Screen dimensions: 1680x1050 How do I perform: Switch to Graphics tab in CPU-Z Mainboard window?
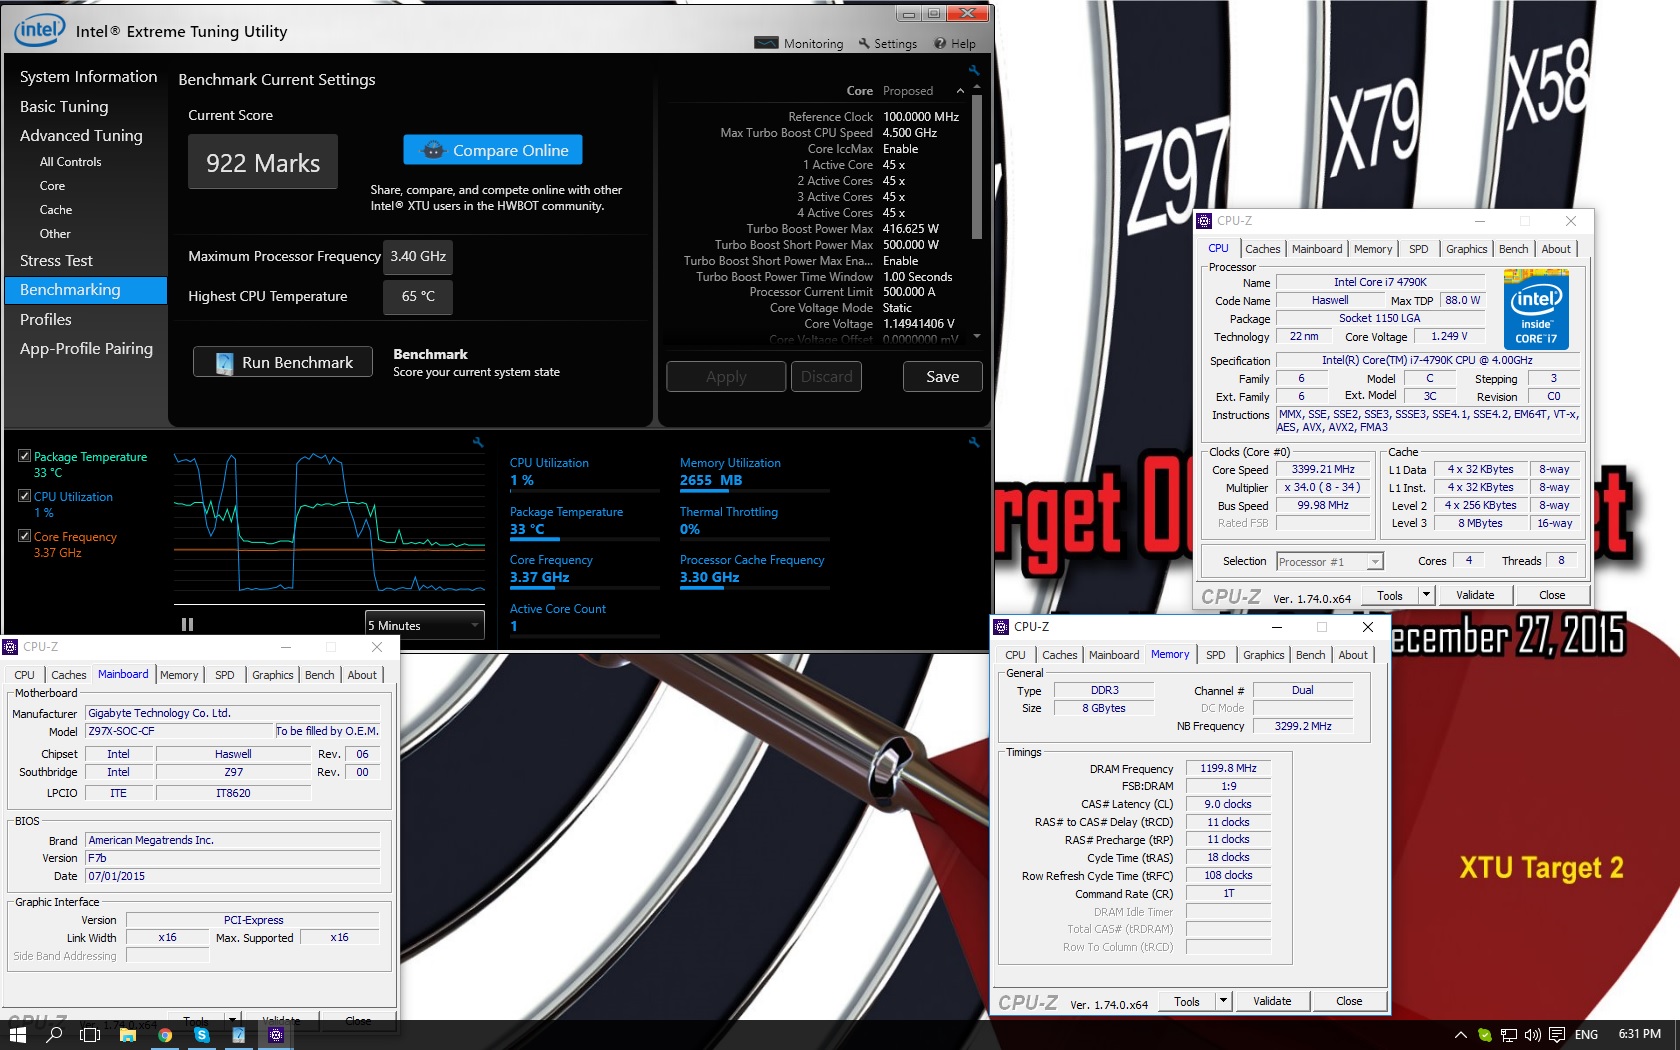[272, 675]
